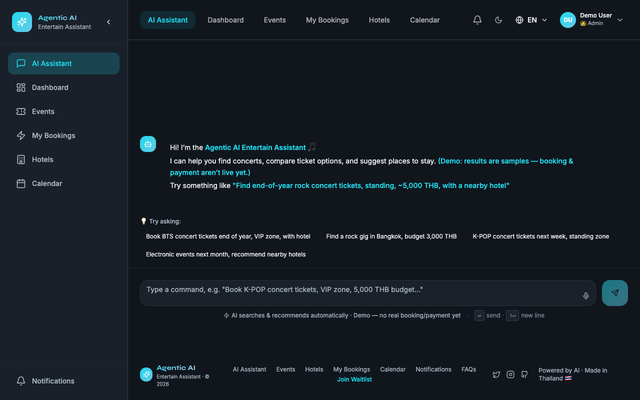Image resolution: width=640 pixels, height=400 pixels.
Task: Click the Join Waitlist footer link
Action: (354, 380)
